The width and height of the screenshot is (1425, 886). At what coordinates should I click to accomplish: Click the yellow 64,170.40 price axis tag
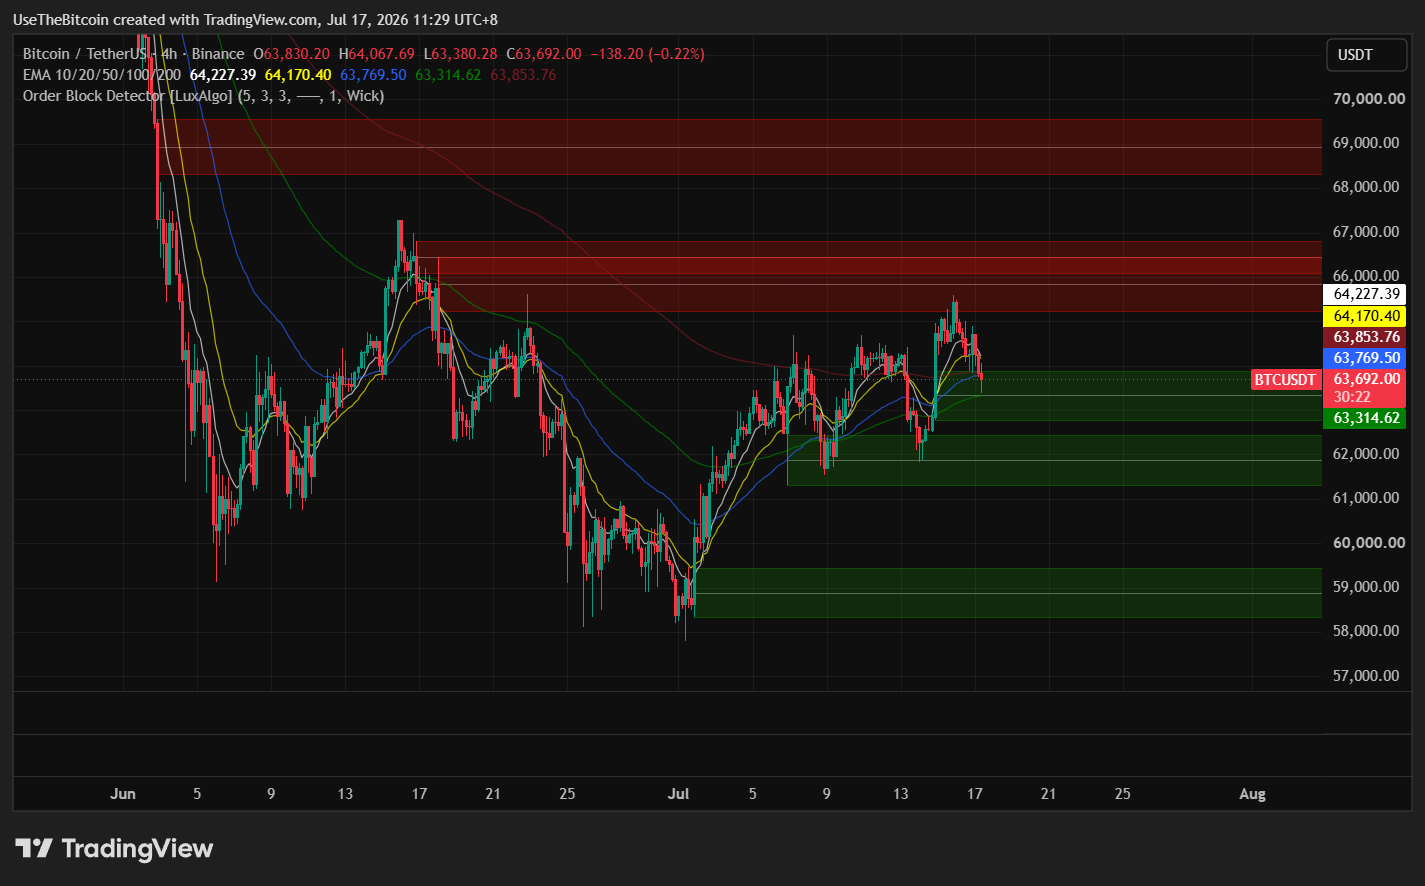coord(1364,316)
